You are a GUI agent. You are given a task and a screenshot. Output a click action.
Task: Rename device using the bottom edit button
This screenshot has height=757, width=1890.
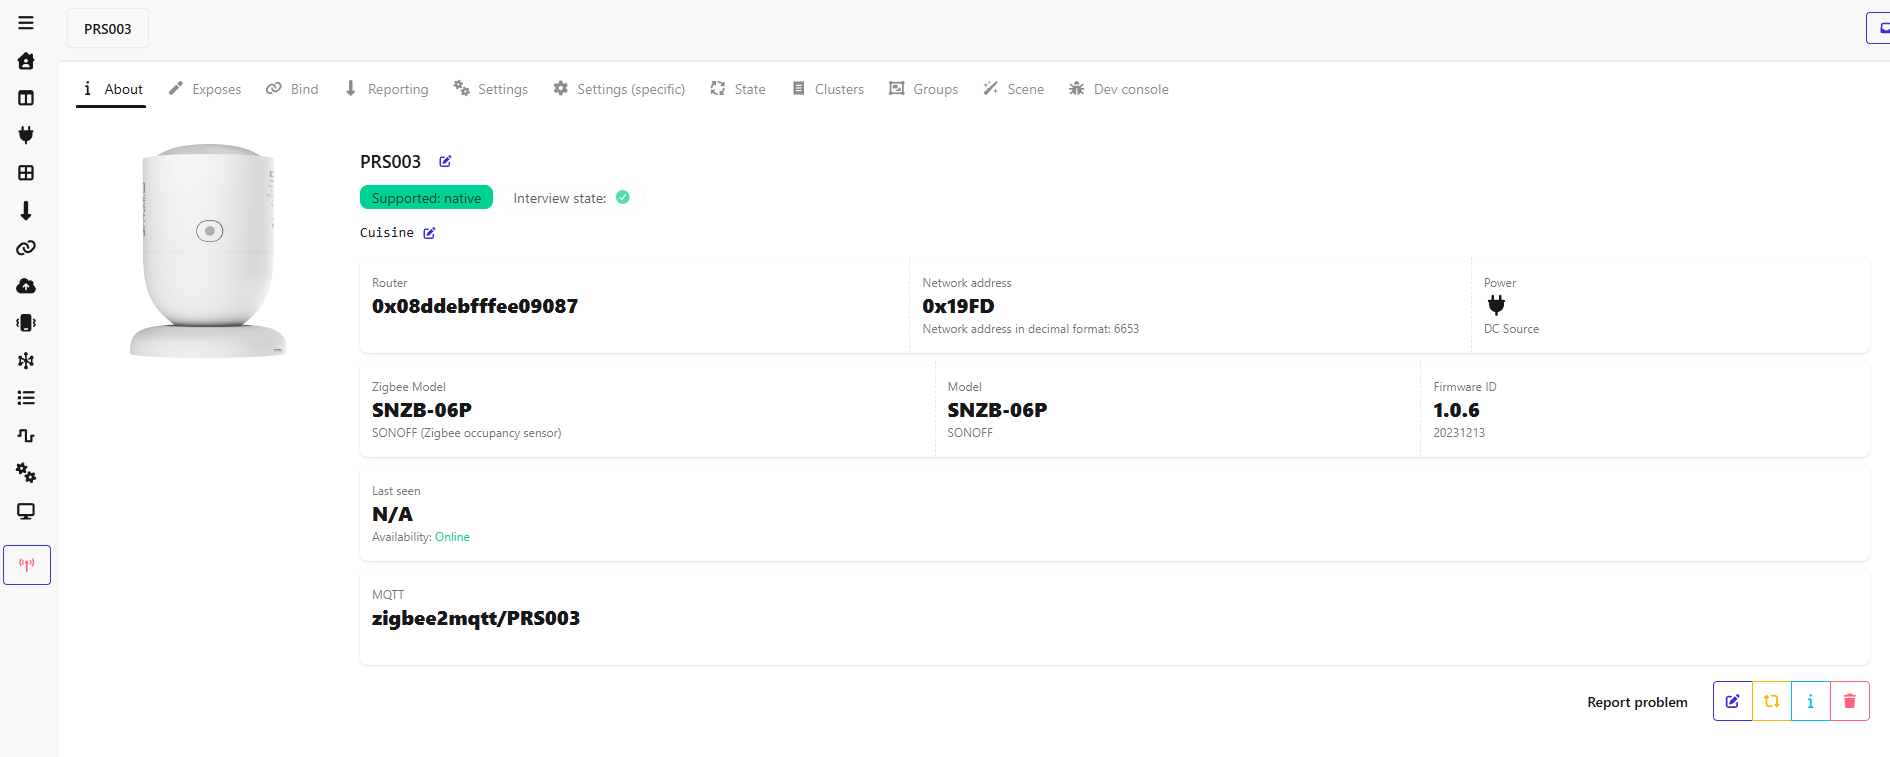point(1732,701)
